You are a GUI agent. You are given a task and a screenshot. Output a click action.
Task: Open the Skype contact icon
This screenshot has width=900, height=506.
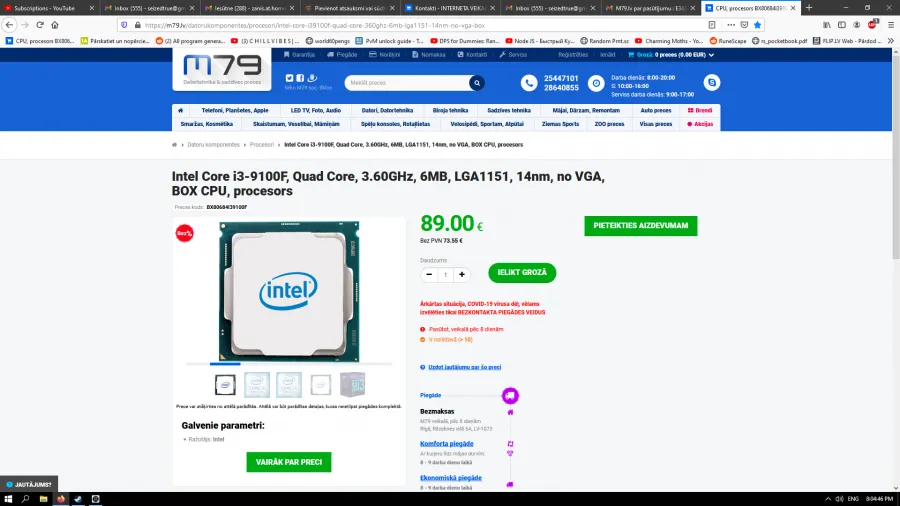coord(712,83)
